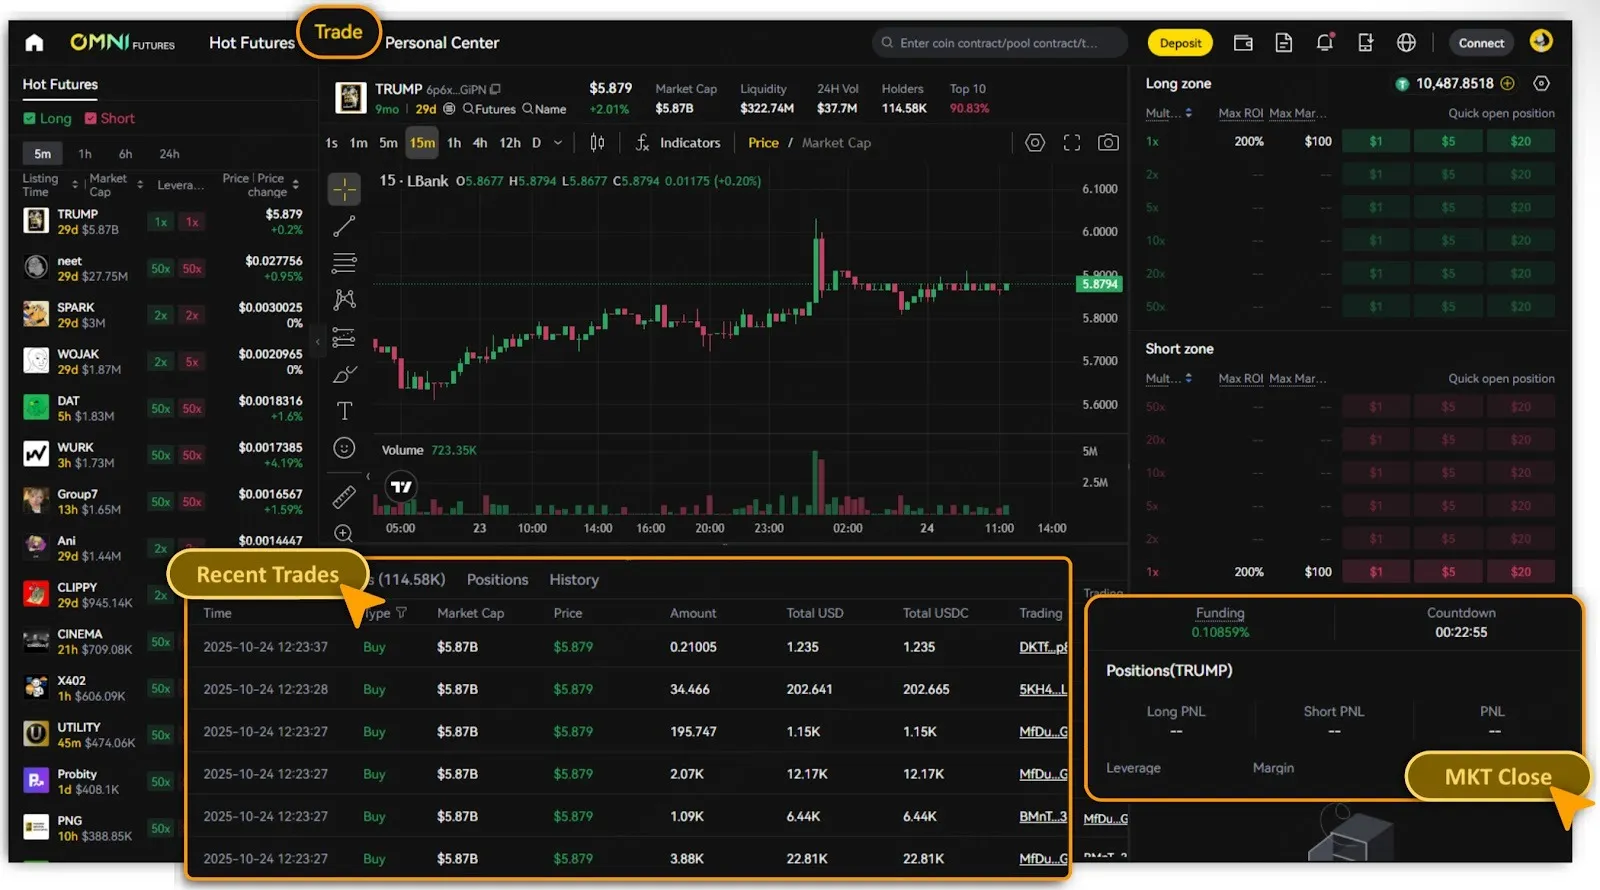This screenshot has height=890, width=1600.
Task: Expand the chart timeframe dropdown arrow
Action: [x=558, y=143]
